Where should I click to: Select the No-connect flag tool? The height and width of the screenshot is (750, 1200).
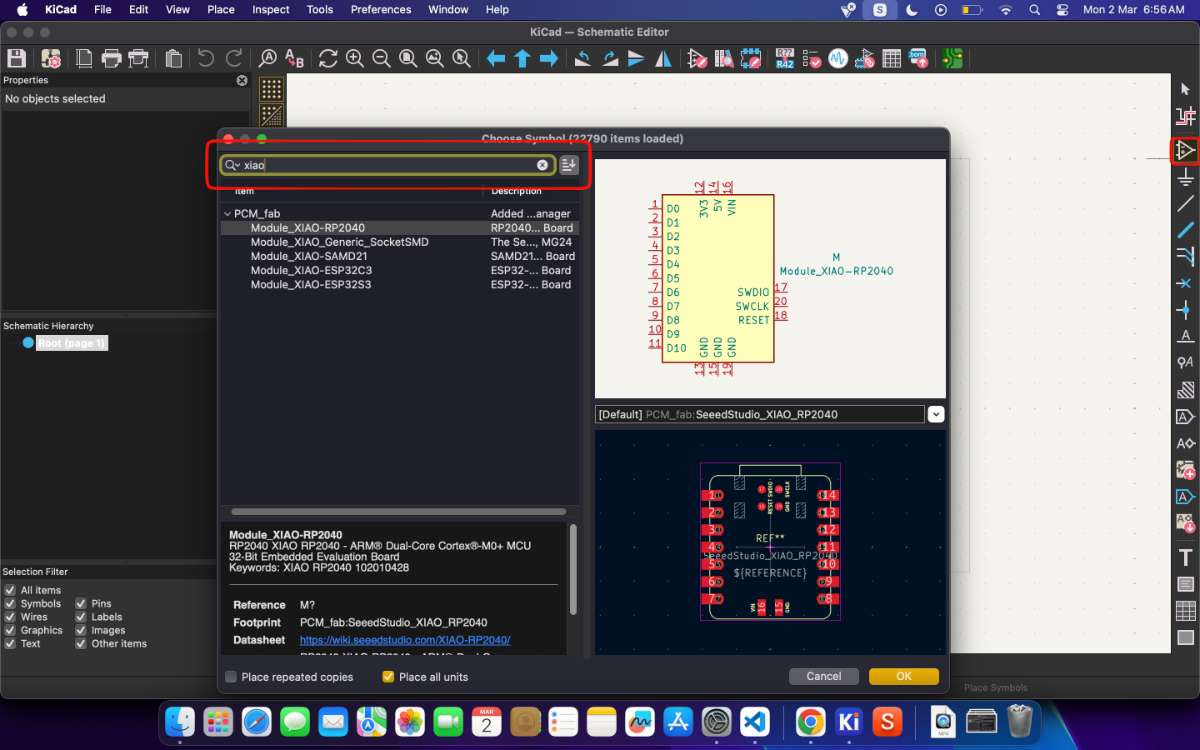(1186, 284)
